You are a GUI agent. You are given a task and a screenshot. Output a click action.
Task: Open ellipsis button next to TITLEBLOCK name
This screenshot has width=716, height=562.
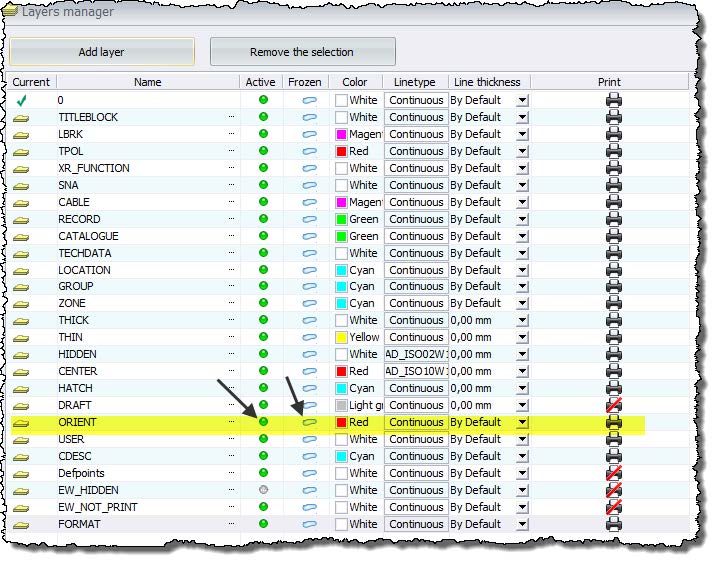point(232,117)
